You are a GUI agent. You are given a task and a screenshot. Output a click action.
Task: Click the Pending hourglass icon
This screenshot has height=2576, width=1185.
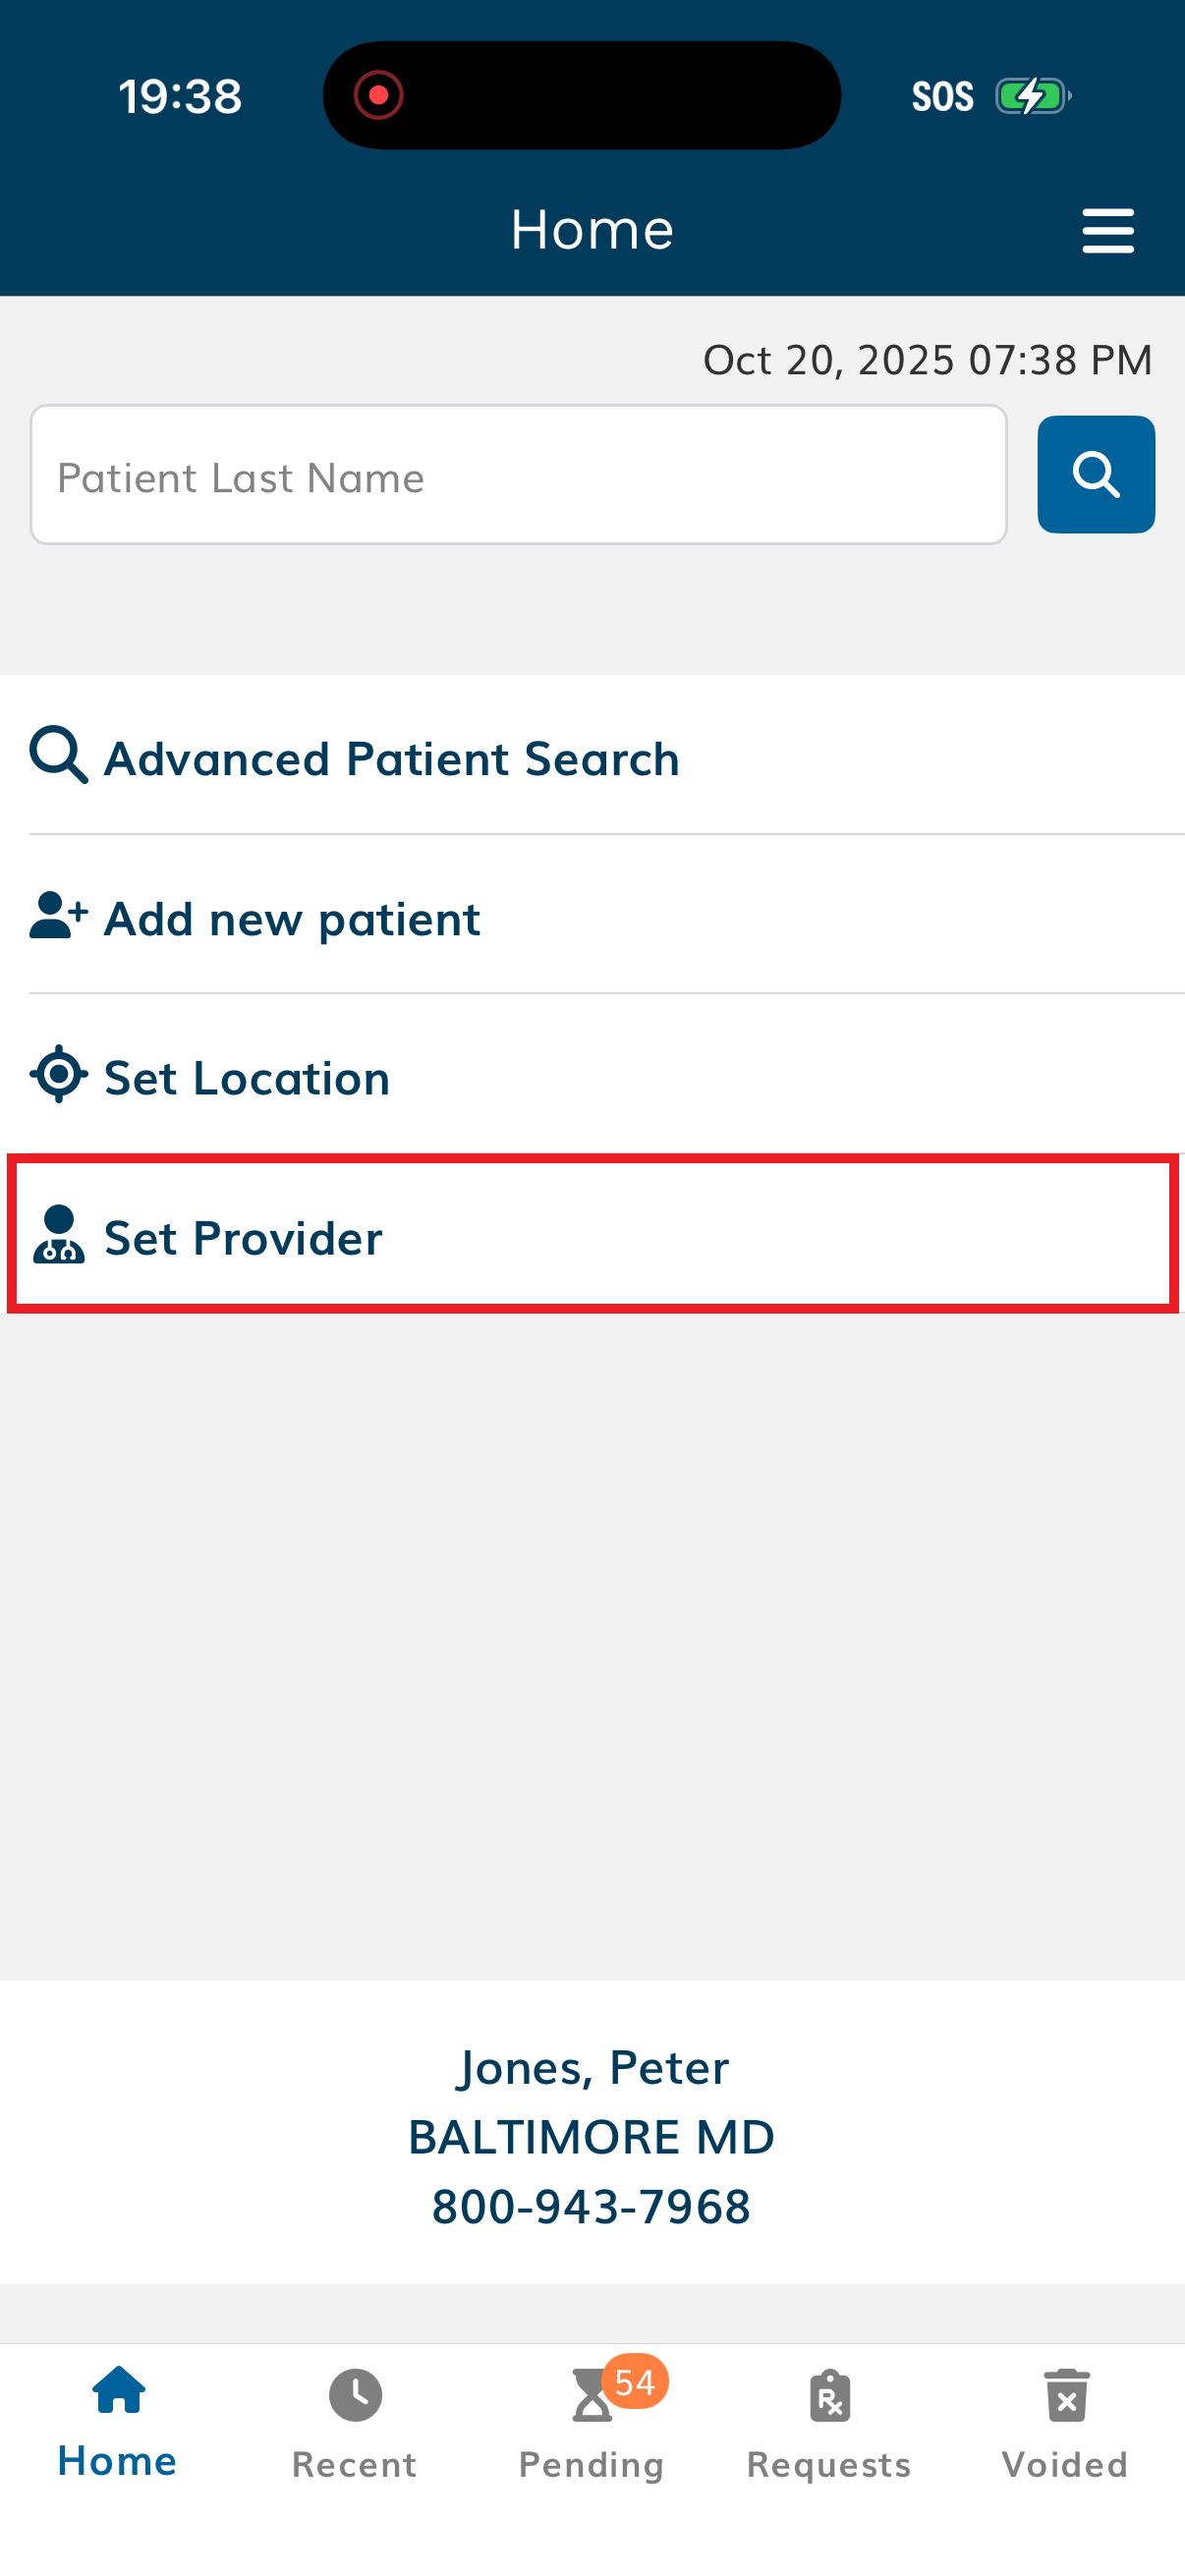tap(590, 2398)
